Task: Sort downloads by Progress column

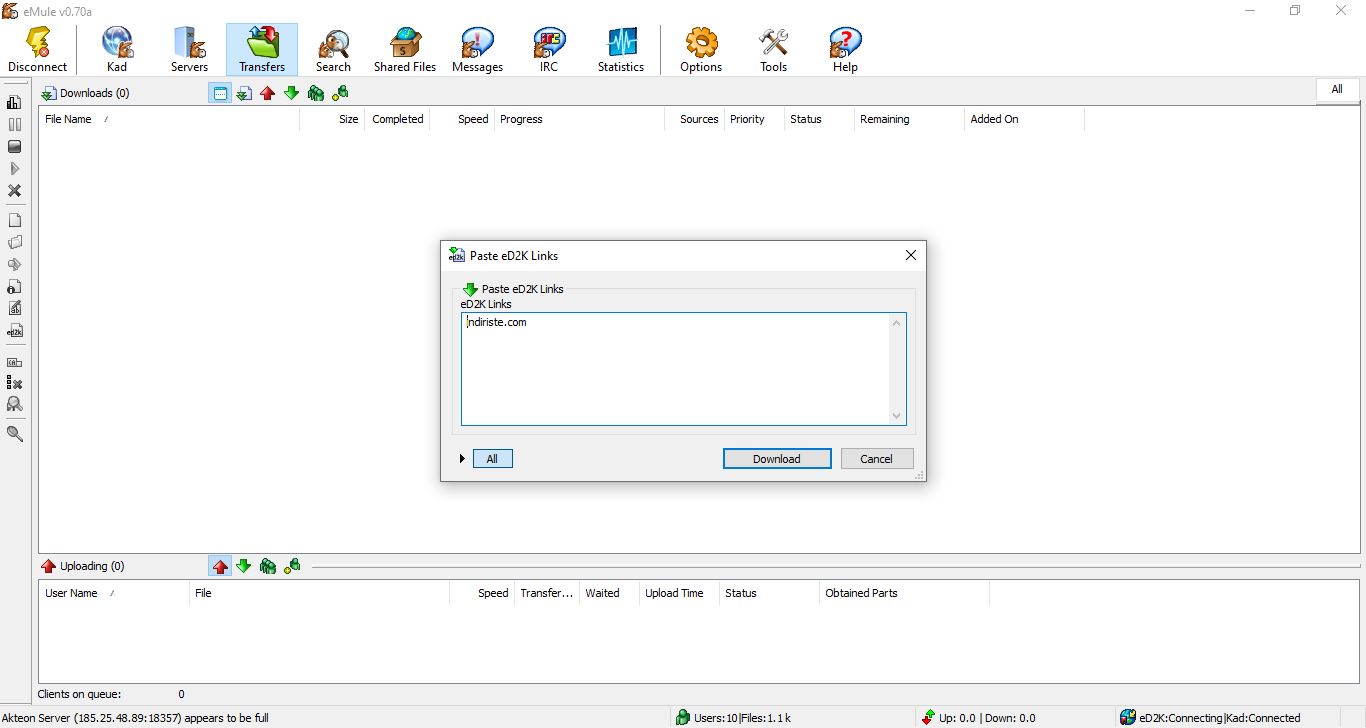Action: click(579, 119)
